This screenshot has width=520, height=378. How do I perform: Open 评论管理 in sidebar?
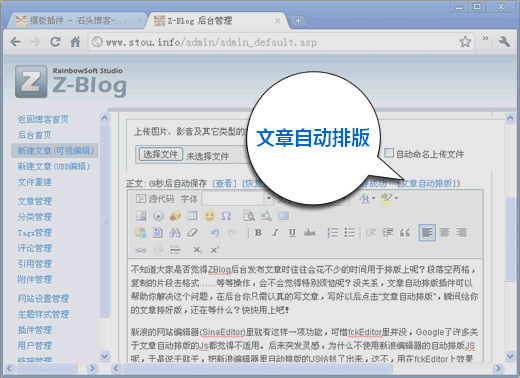click(x=35, y=248)
